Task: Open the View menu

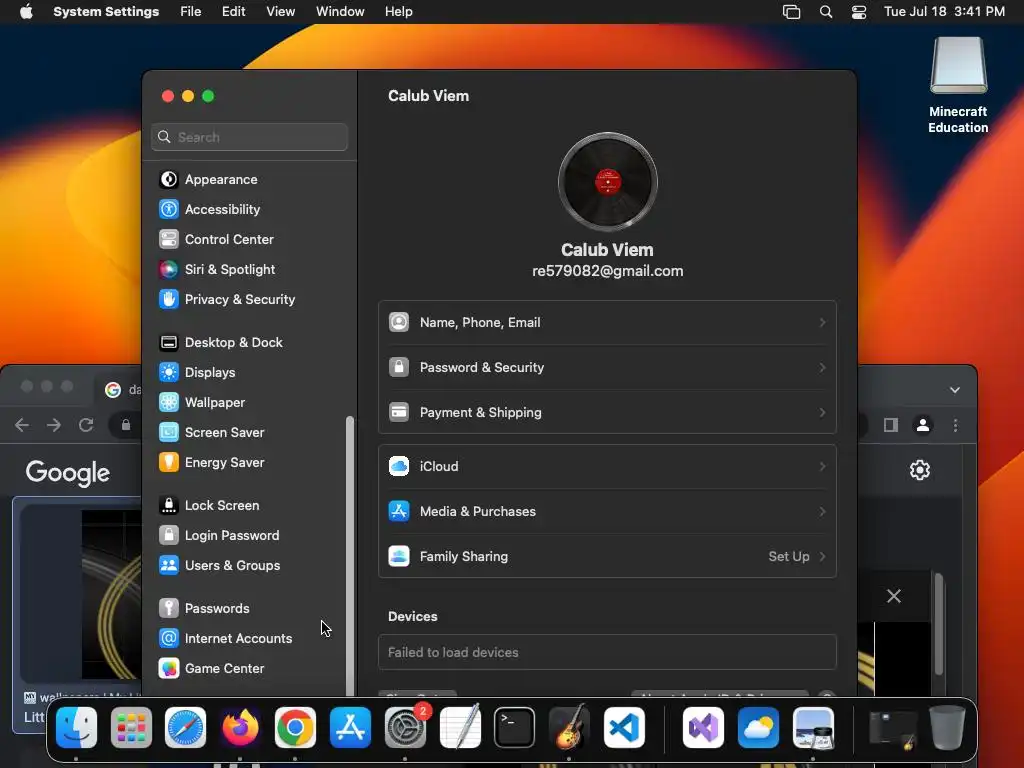Action: pos(280,12)
